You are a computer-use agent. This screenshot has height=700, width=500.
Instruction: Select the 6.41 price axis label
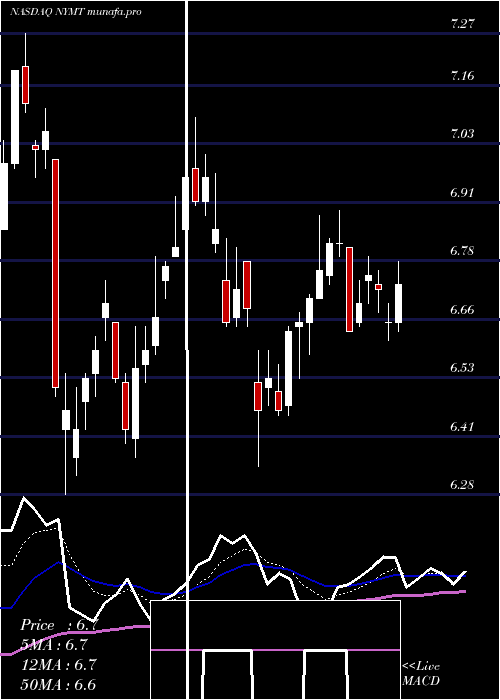click(462, 426)
